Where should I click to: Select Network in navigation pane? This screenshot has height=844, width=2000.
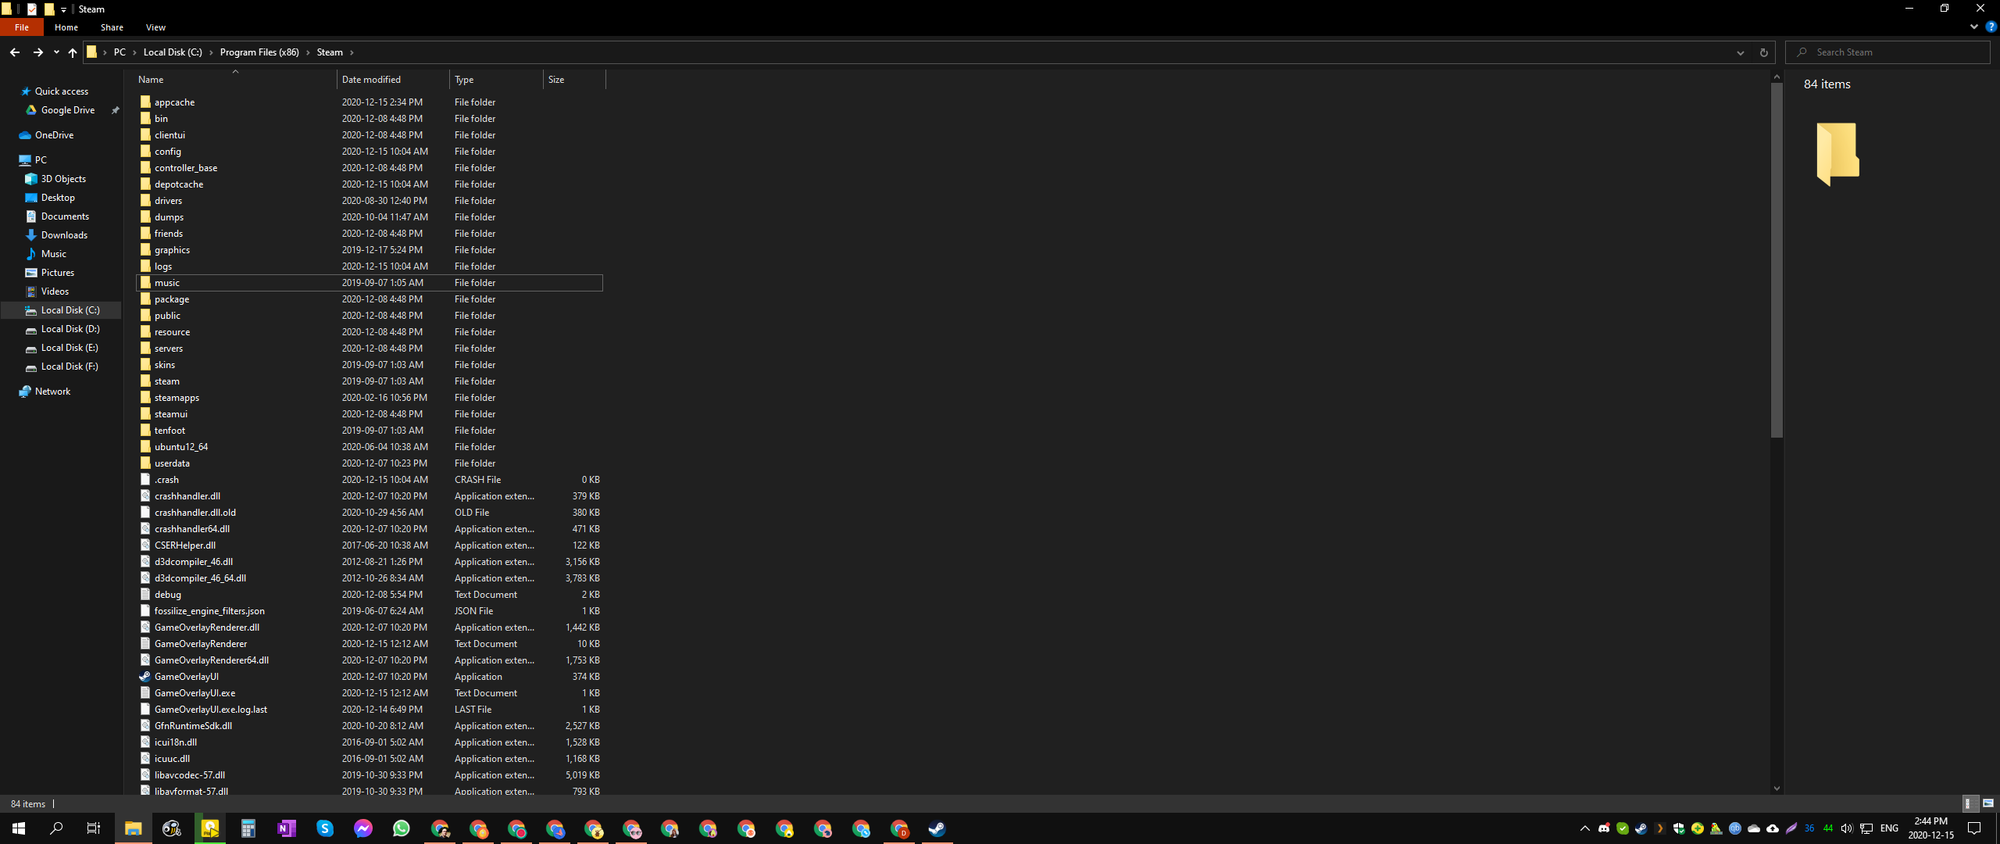[x=52, y=392]
